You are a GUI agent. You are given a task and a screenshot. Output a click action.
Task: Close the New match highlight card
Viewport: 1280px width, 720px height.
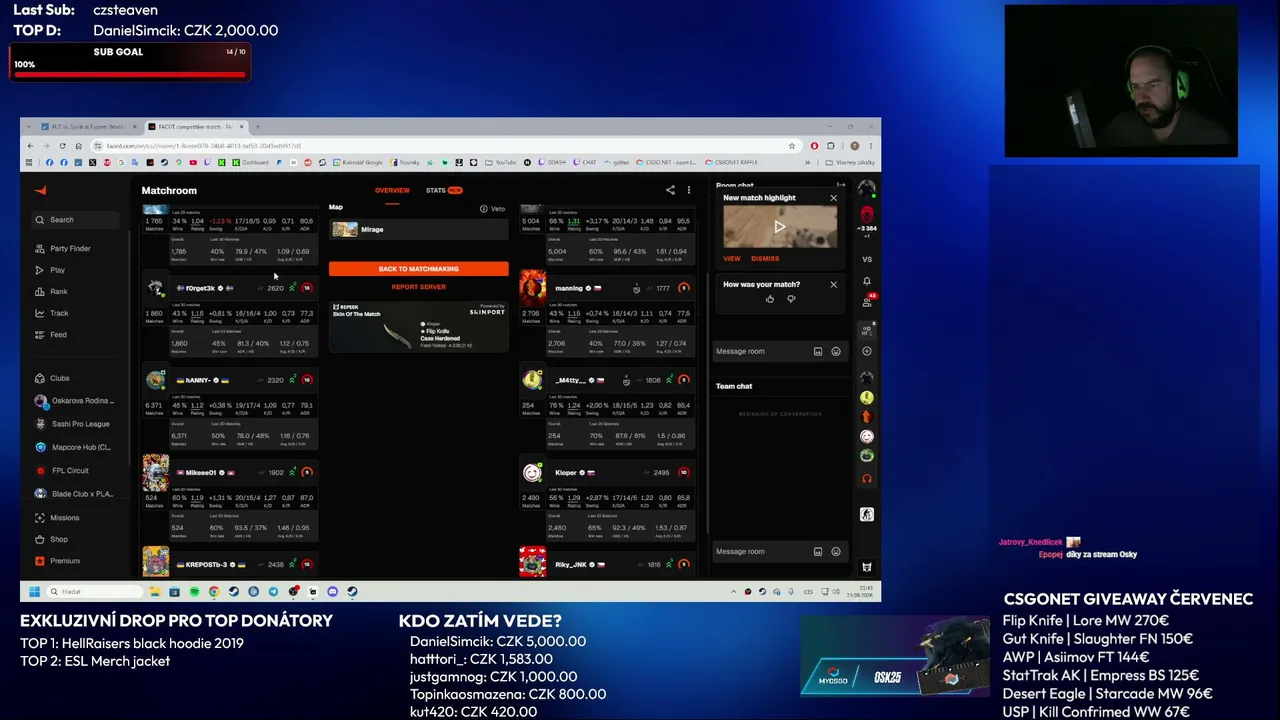pyautogui.click(x=833, y=198)
